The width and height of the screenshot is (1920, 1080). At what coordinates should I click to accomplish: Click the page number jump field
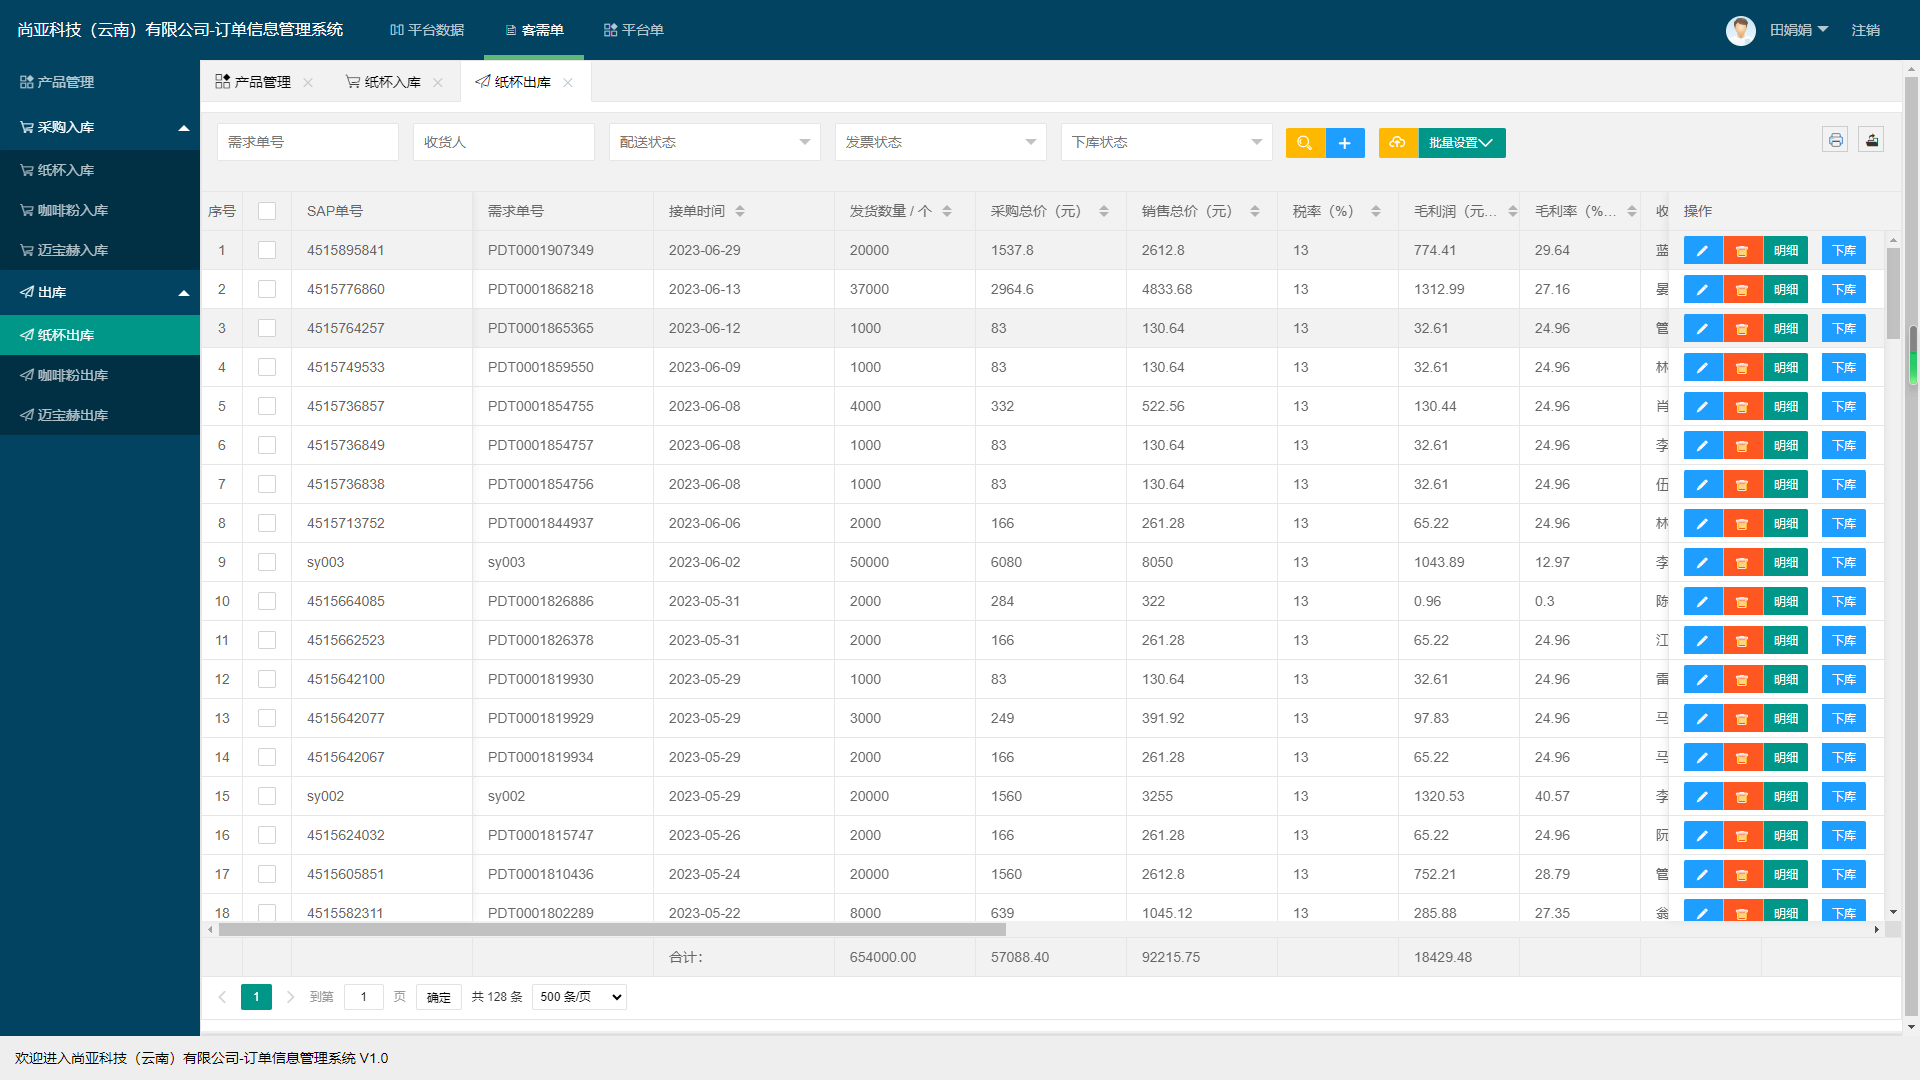coord(364,997)
